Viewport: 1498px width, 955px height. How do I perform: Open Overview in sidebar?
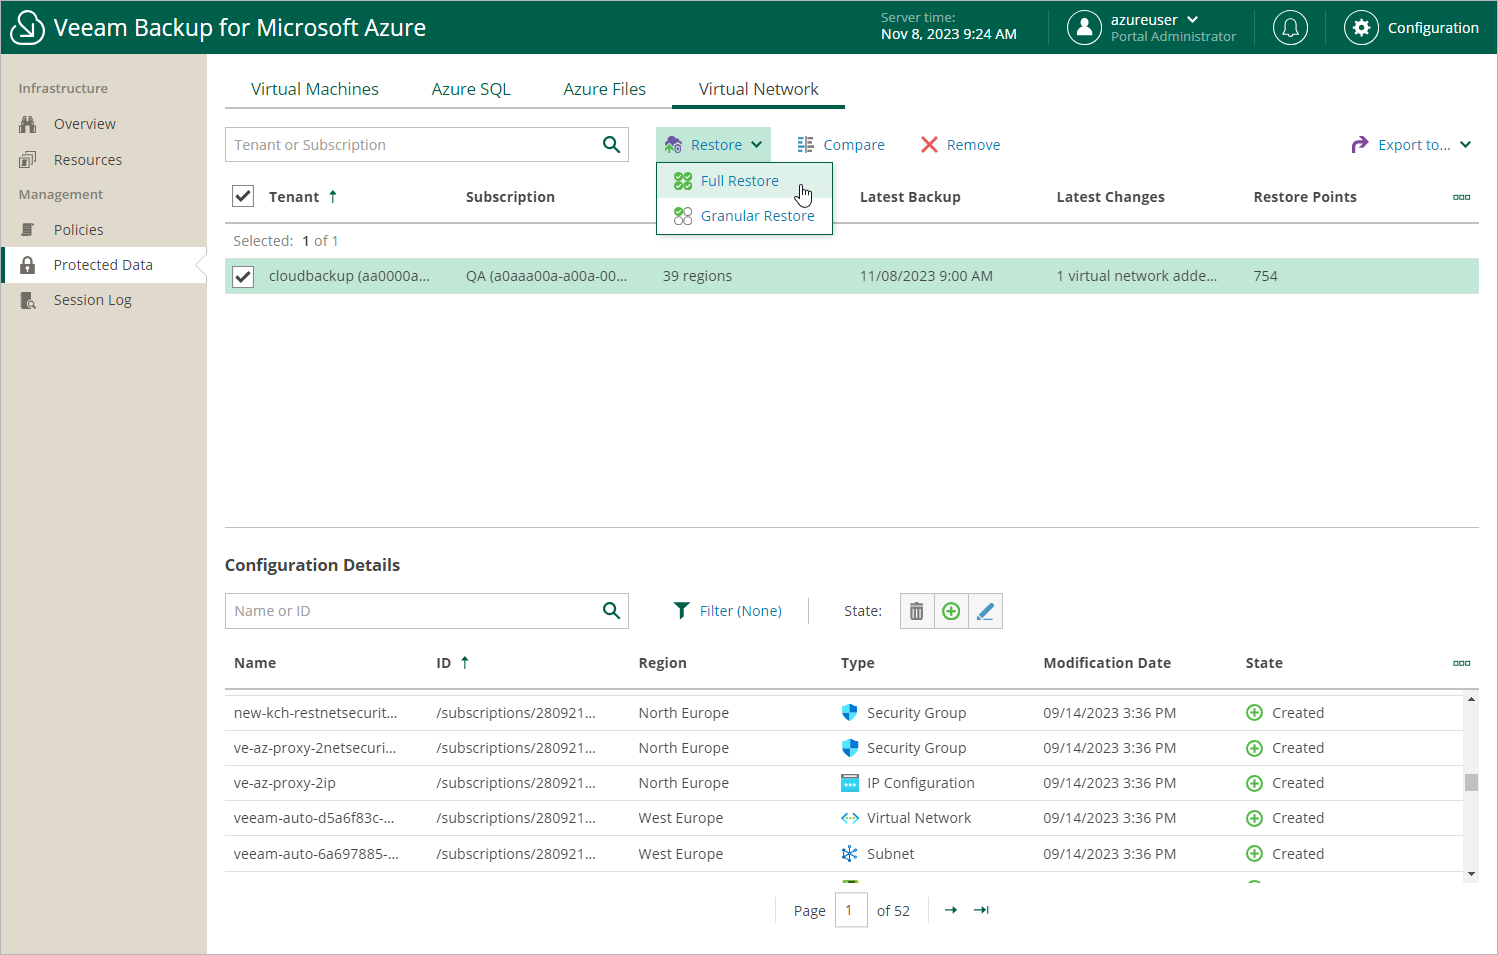[x=104, y=124]
